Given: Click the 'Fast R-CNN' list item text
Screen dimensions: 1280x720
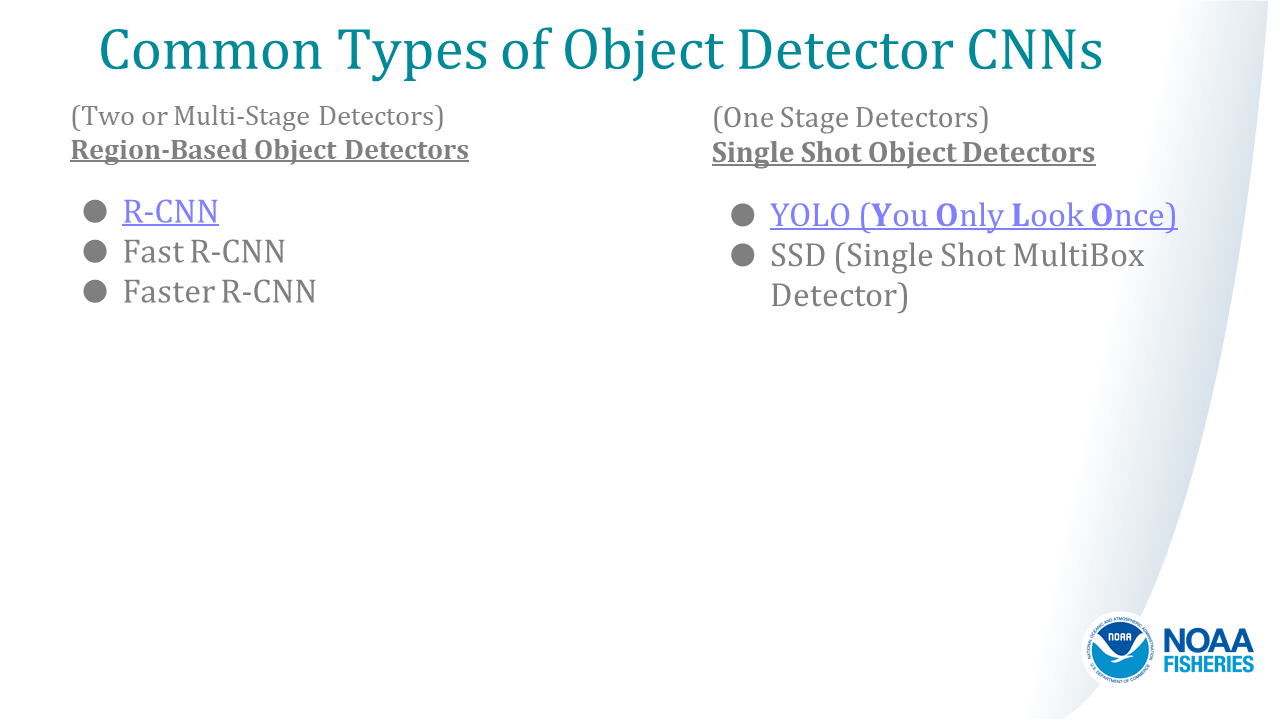Looking at the screenshot, I should [x=204, y=251].
